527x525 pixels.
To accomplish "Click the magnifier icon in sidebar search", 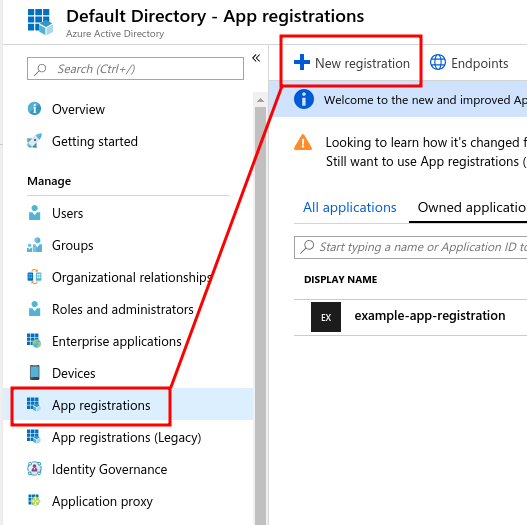I will [x=40, y=69].
